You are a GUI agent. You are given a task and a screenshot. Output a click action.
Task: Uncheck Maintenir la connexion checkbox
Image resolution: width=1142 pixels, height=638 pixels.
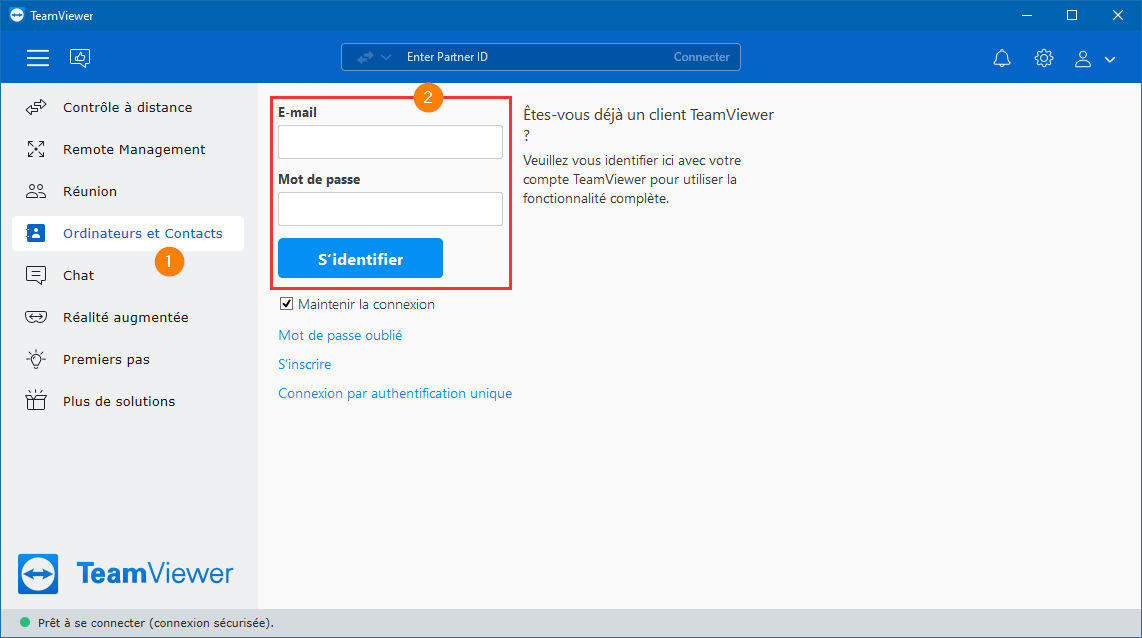286,304
